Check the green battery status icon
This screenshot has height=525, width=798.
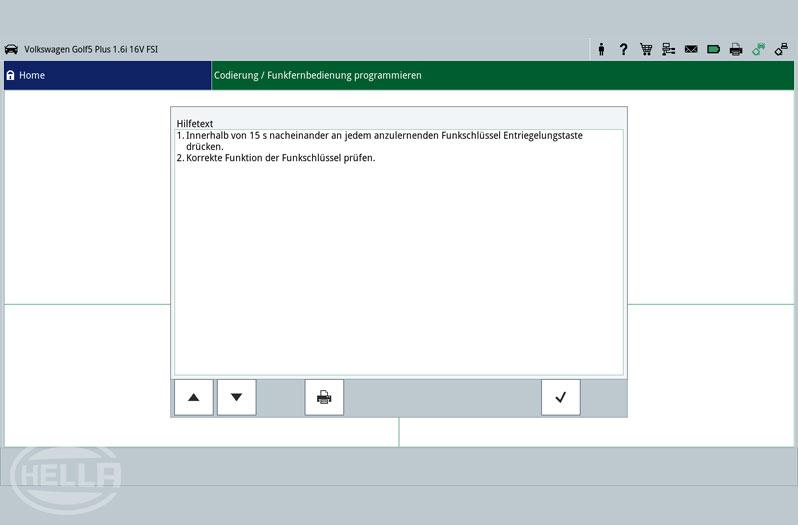[714, 49]
